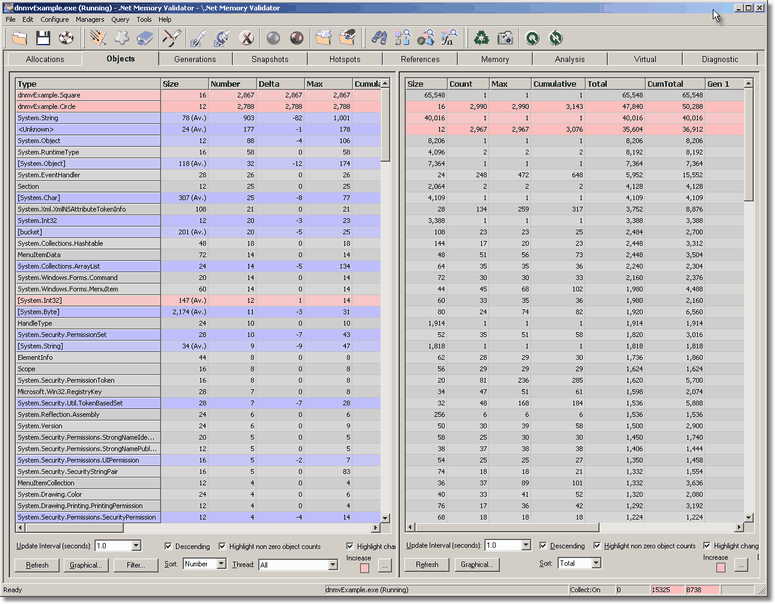Switch to the Diagnostic tab

720,59
